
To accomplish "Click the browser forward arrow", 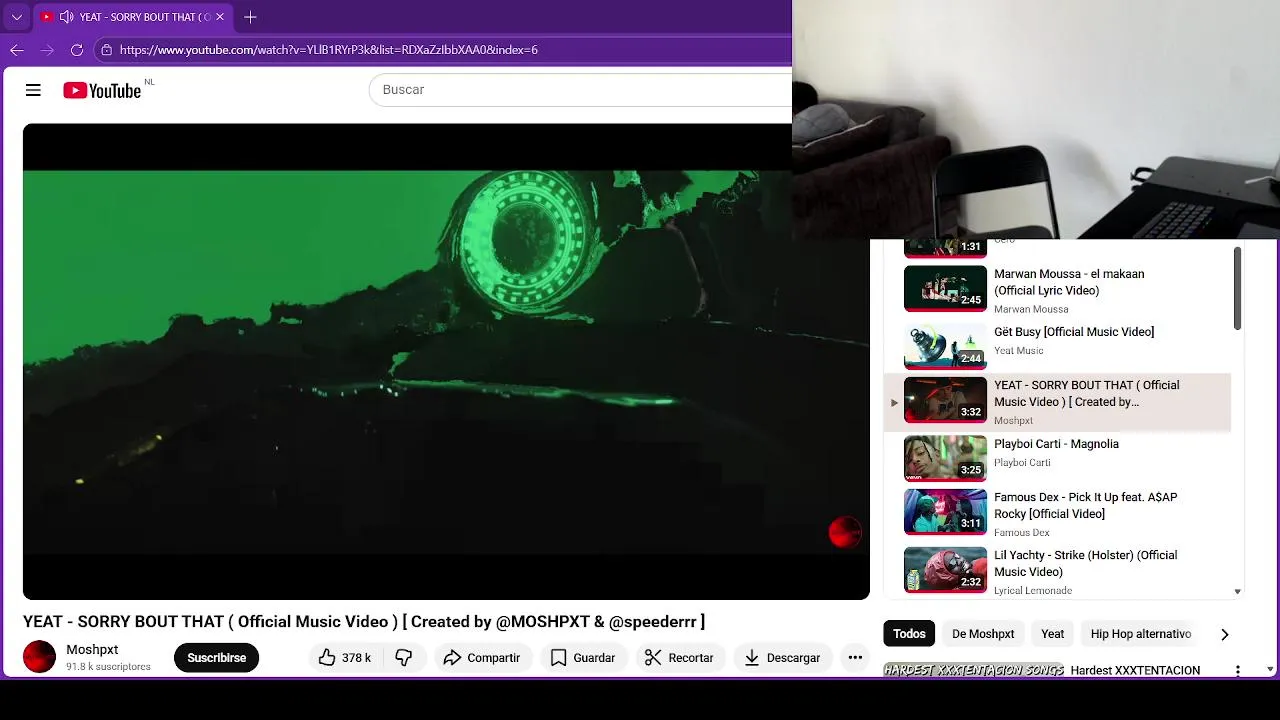I will click(47, 49).
